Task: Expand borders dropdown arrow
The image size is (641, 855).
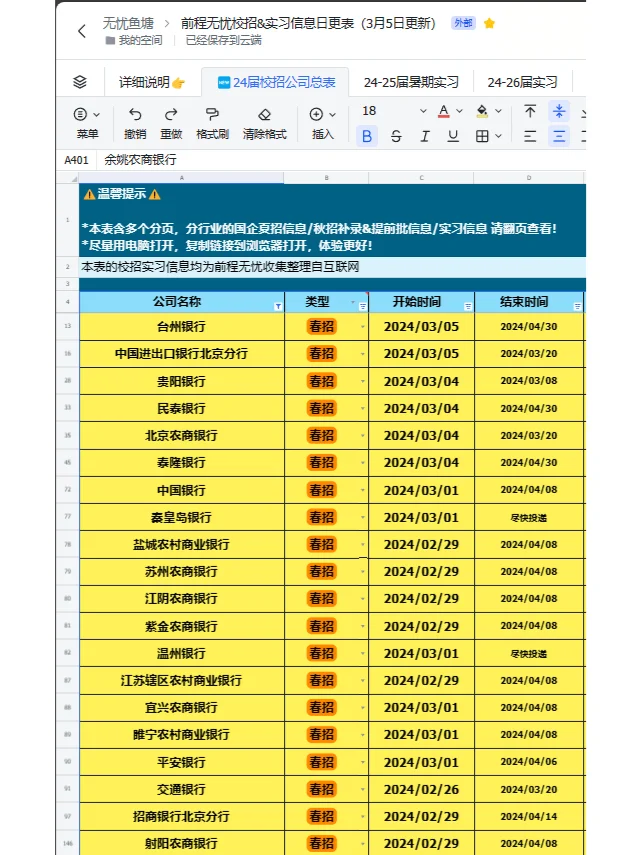Action: pos(498,136)
